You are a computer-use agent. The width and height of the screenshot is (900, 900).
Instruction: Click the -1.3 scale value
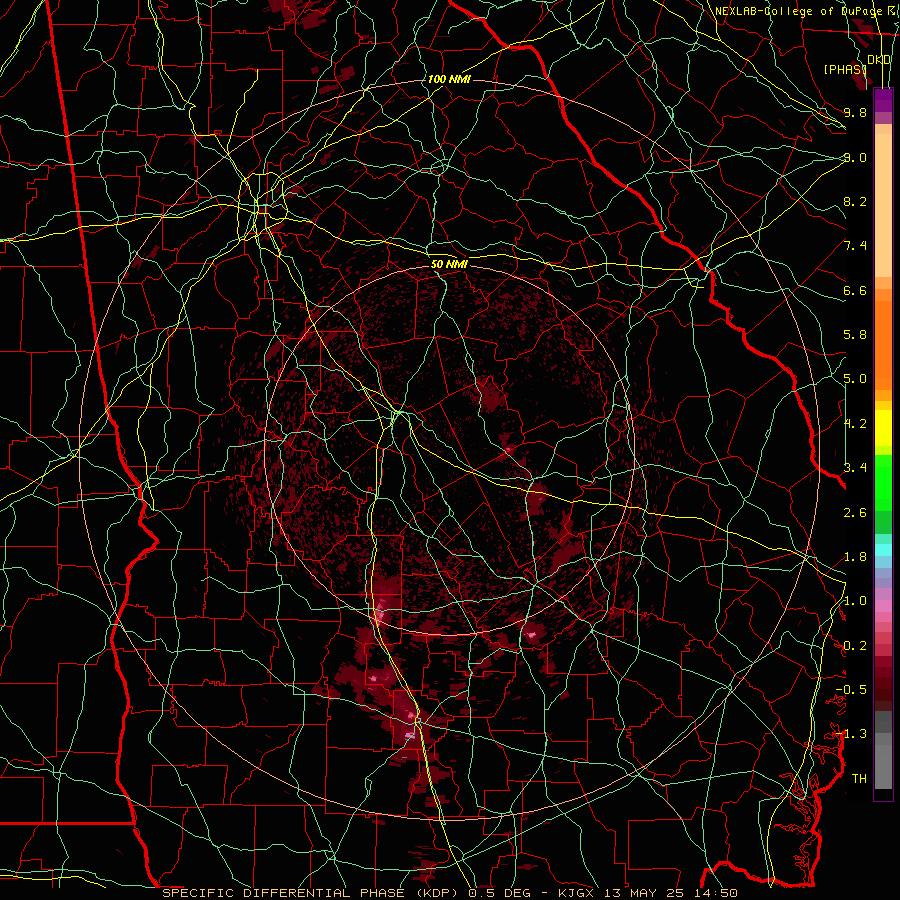tap(851, 734)
